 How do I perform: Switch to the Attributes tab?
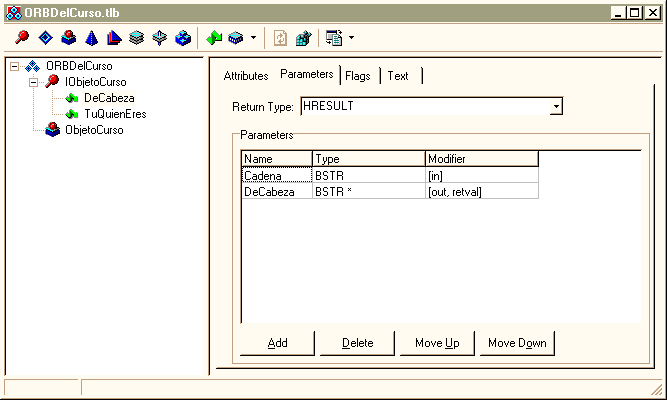(246, 76)
